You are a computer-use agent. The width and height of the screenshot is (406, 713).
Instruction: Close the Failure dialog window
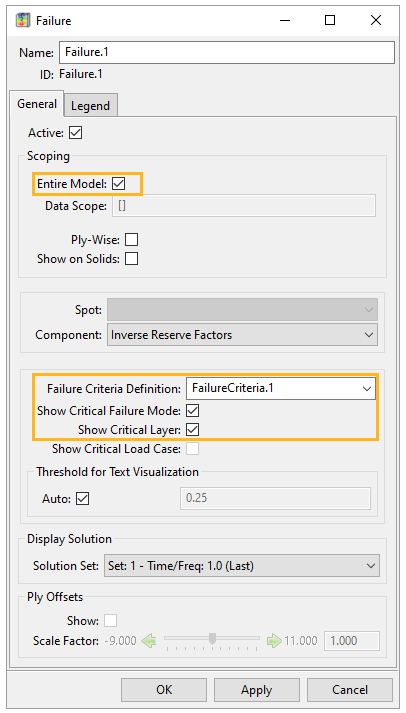[x=376, y=20]
